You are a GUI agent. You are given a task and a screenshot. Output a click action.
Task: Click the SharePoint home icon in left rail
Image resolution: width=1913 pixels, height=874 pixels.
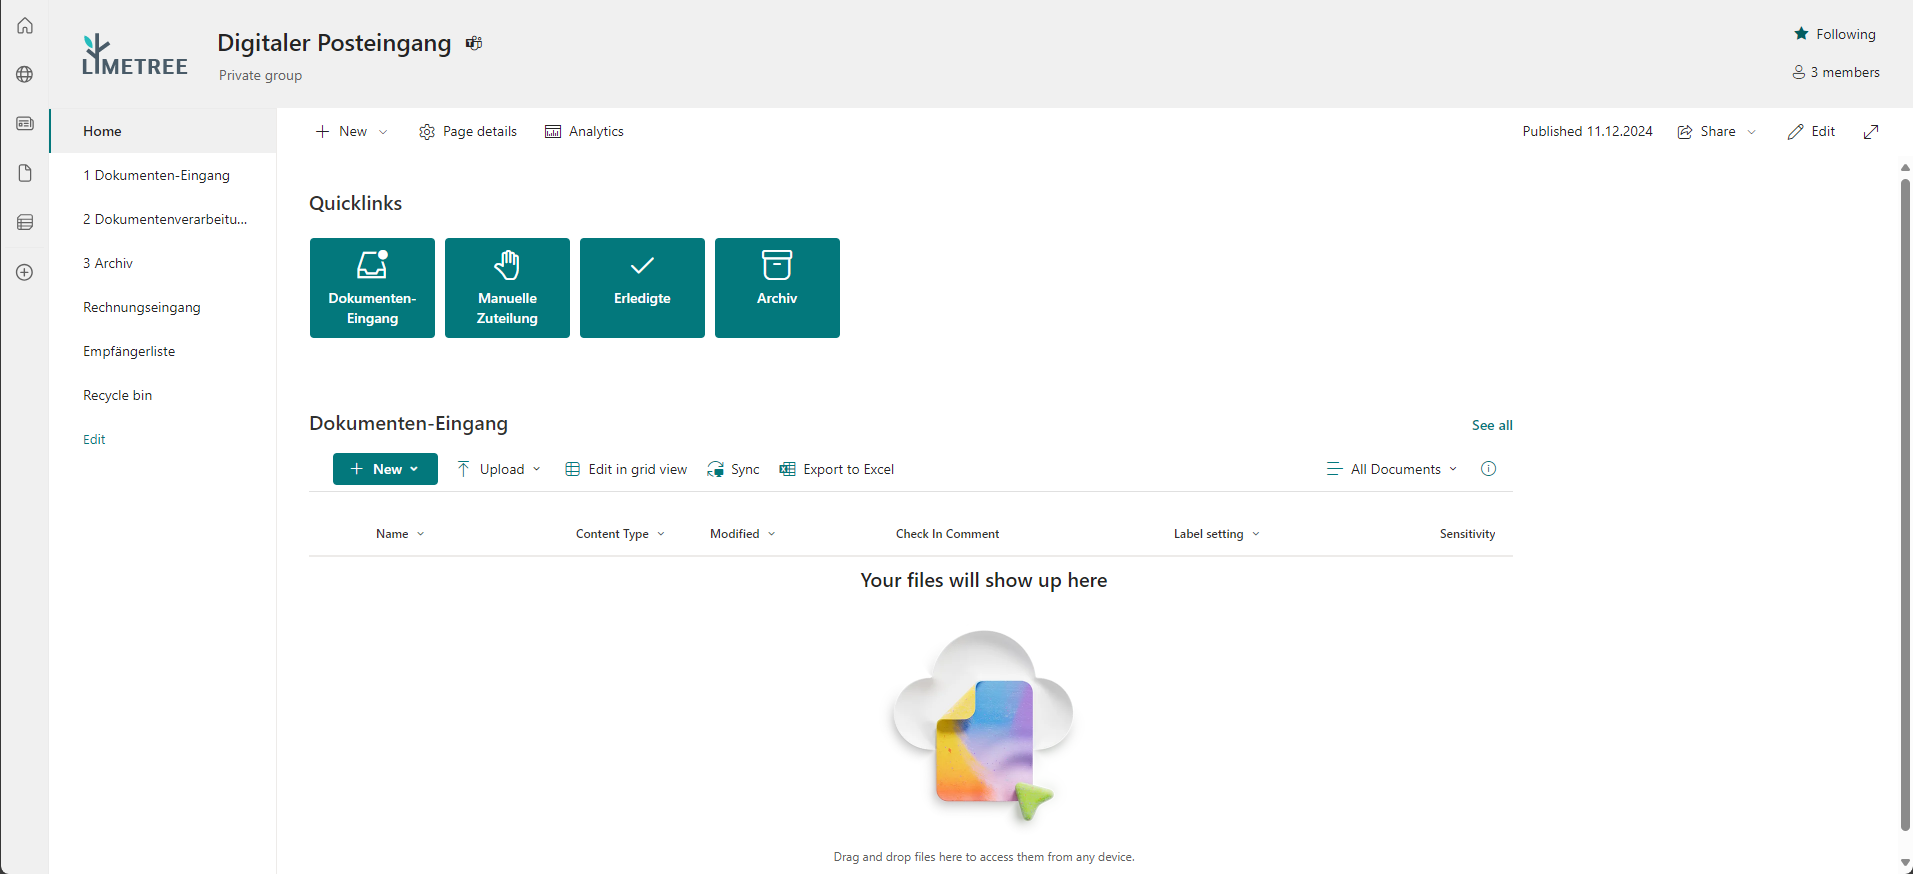25,26
